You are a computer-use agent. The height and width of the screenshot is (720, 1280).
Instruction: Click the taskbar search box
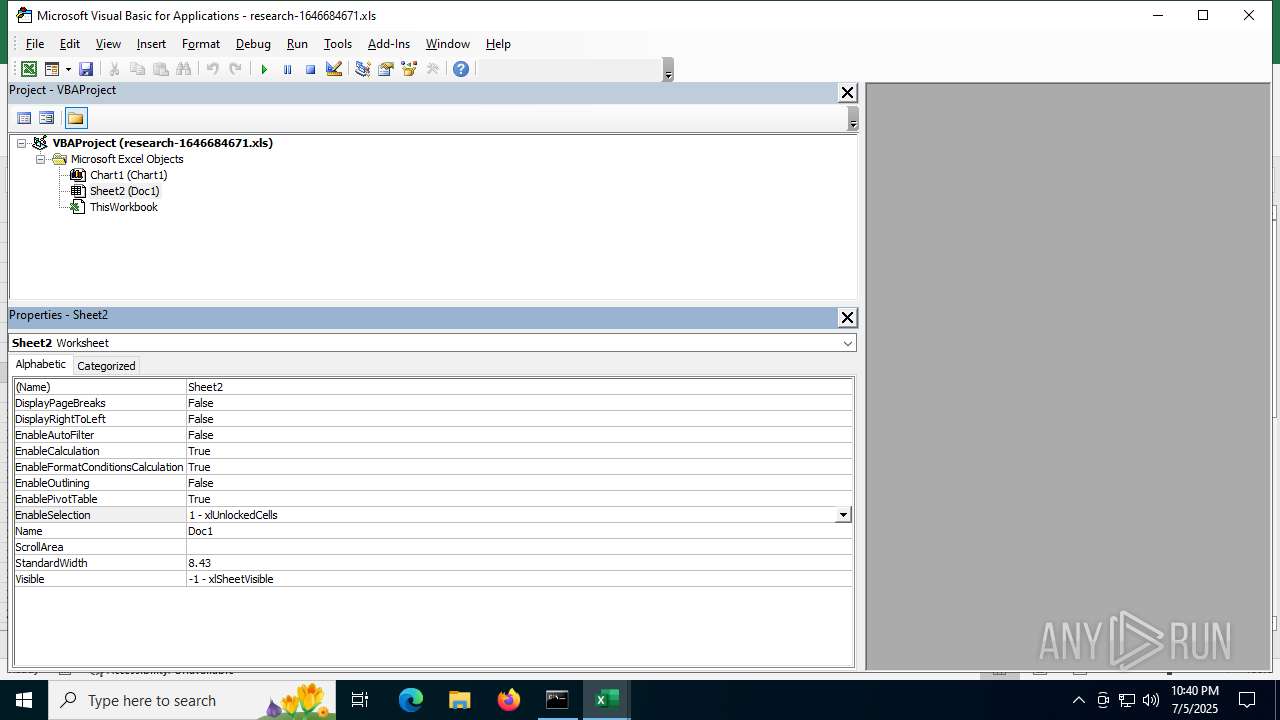click(192, 700)
